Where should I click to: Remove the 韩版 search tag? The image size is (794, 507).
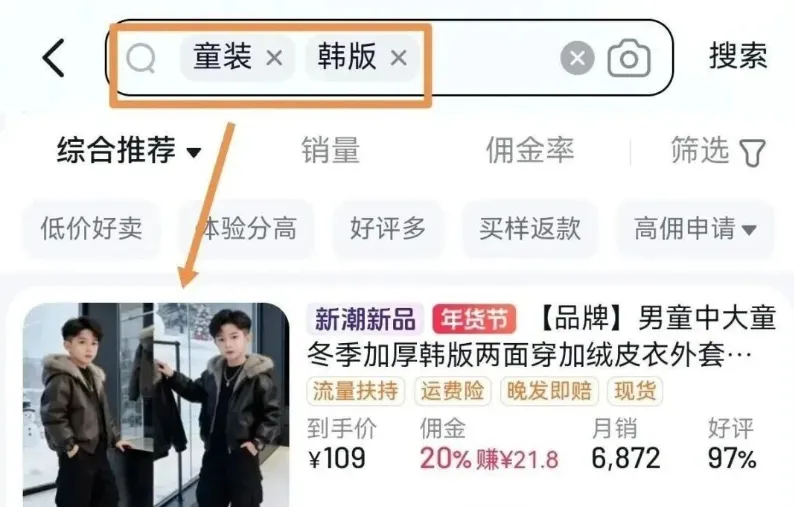399,58
